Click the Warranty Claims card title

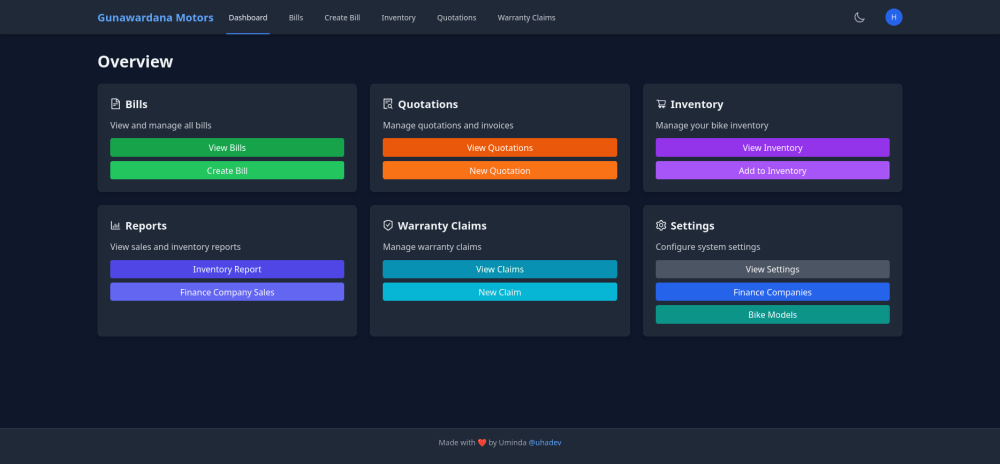click(442, 226)
